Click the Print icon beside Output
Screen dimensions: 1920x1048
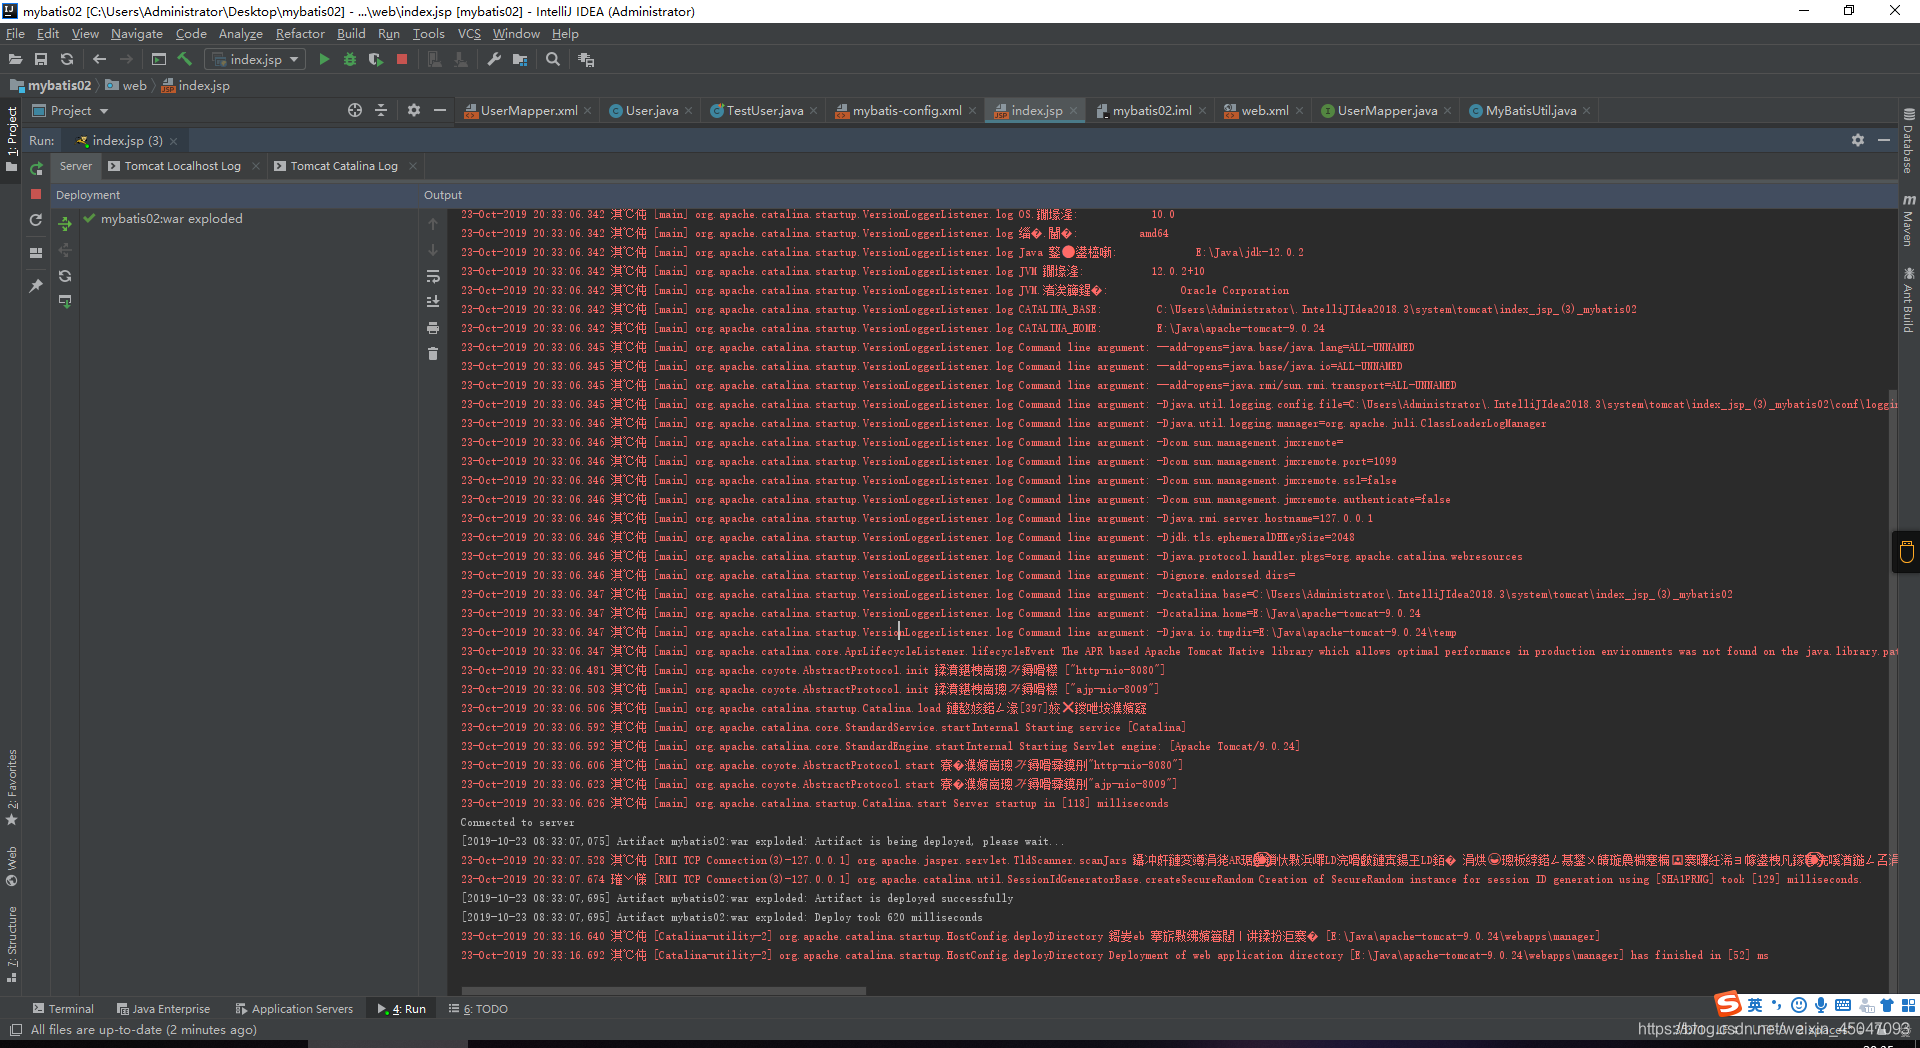coord(433,328)
